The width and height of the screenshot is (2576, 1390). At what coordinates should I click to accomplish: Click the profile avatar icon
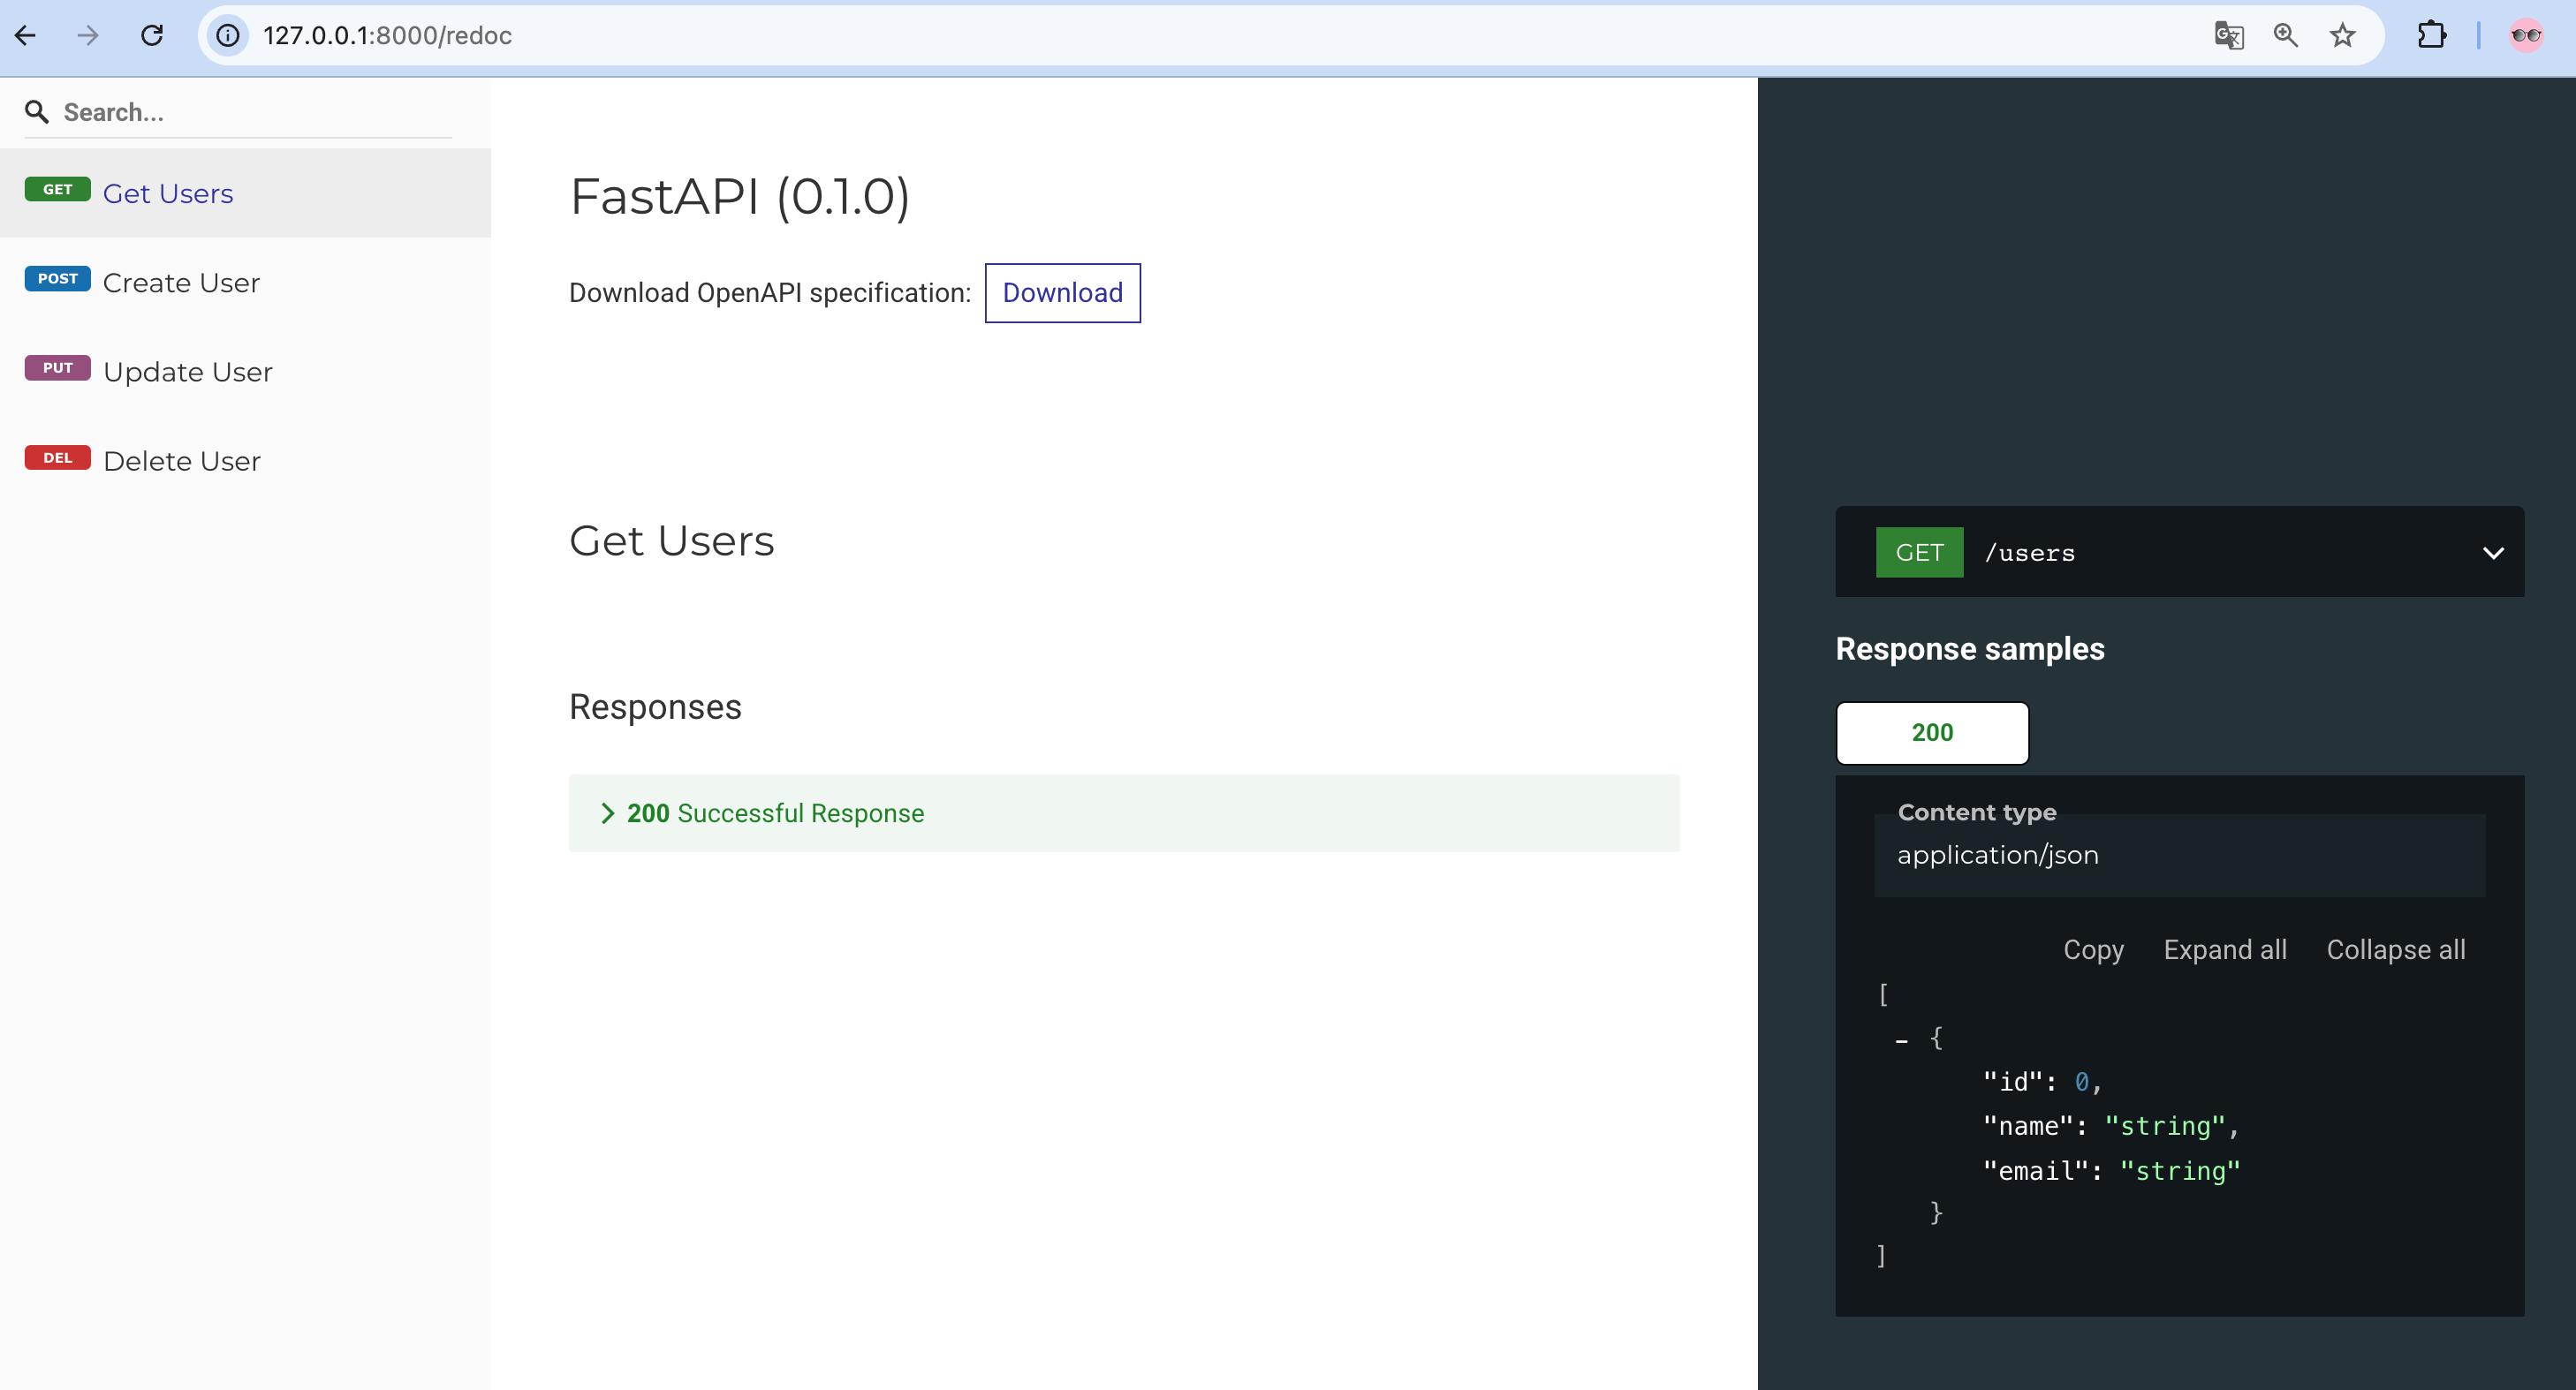tap(2526, 36)
